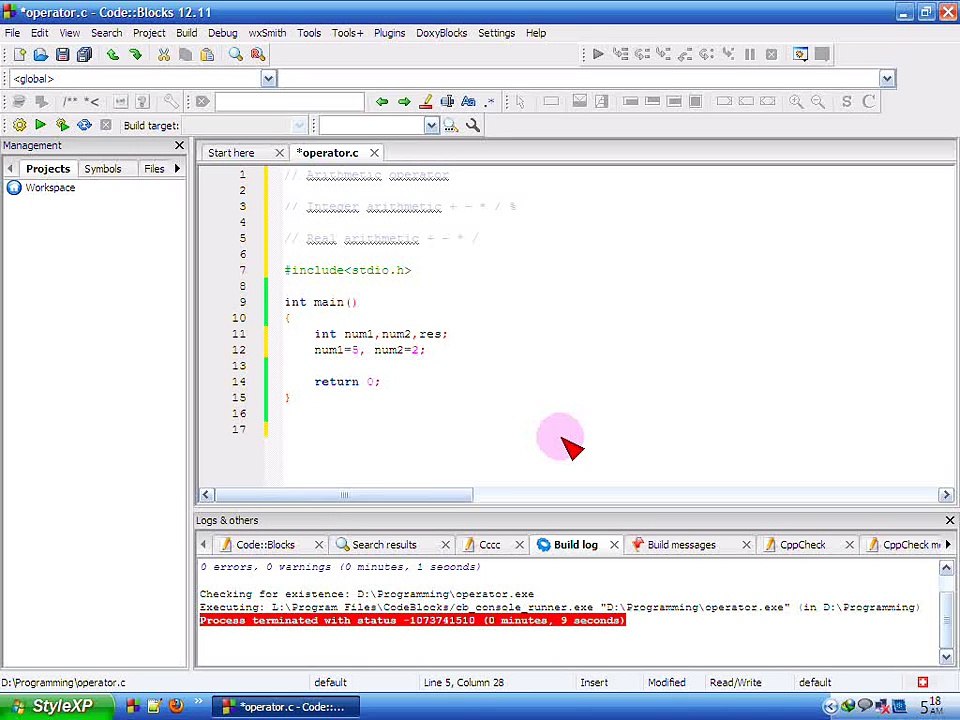The image size is (960, 720).
Task: Click the editor horizontal scrollbar thumb
Action: point(344,495)
